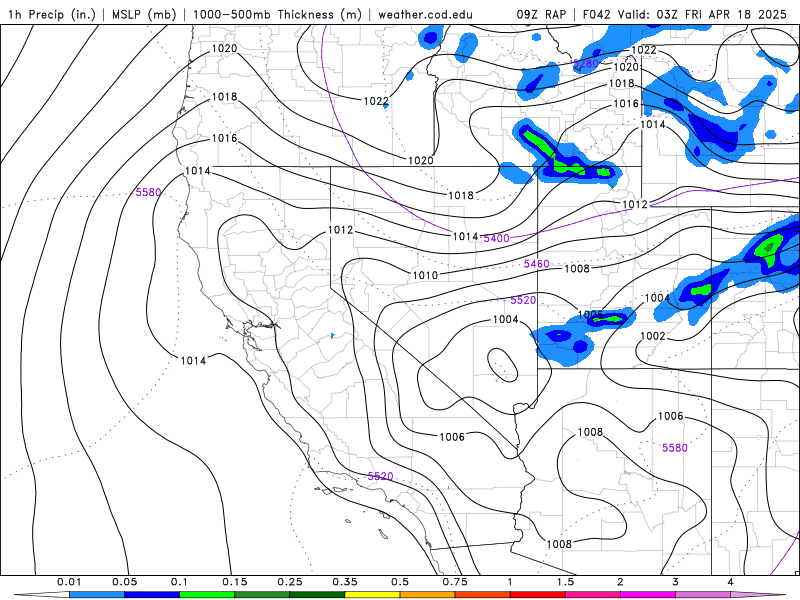Pick the magenta 2–3 legend swatch
The image size is (800, 600).
648,595
